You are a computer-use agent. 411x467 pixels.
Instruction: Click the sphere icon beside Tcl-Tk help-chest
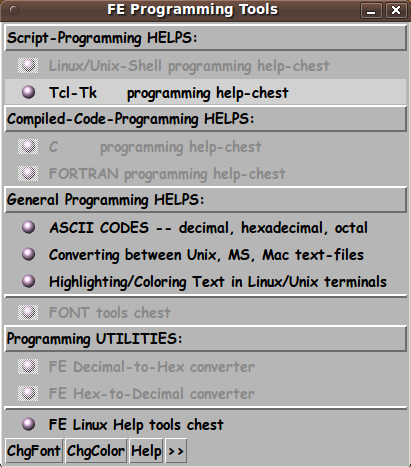[28, 92]
